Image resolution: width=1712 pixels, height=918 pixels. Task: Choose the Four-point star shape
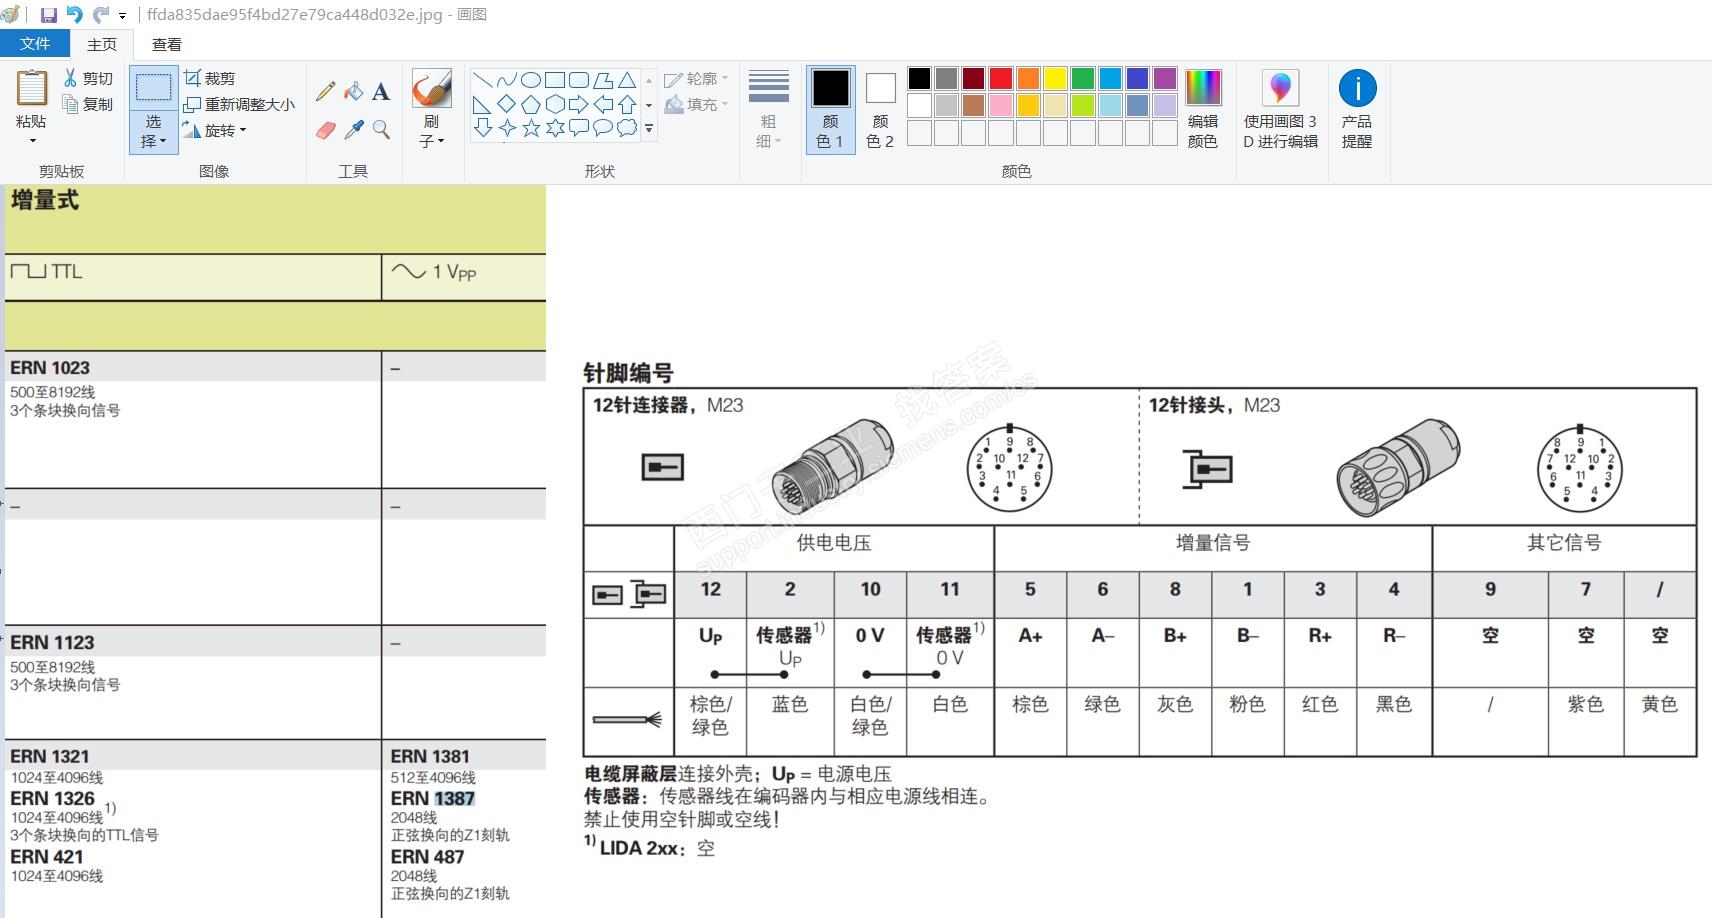click(x=507, y=128)
